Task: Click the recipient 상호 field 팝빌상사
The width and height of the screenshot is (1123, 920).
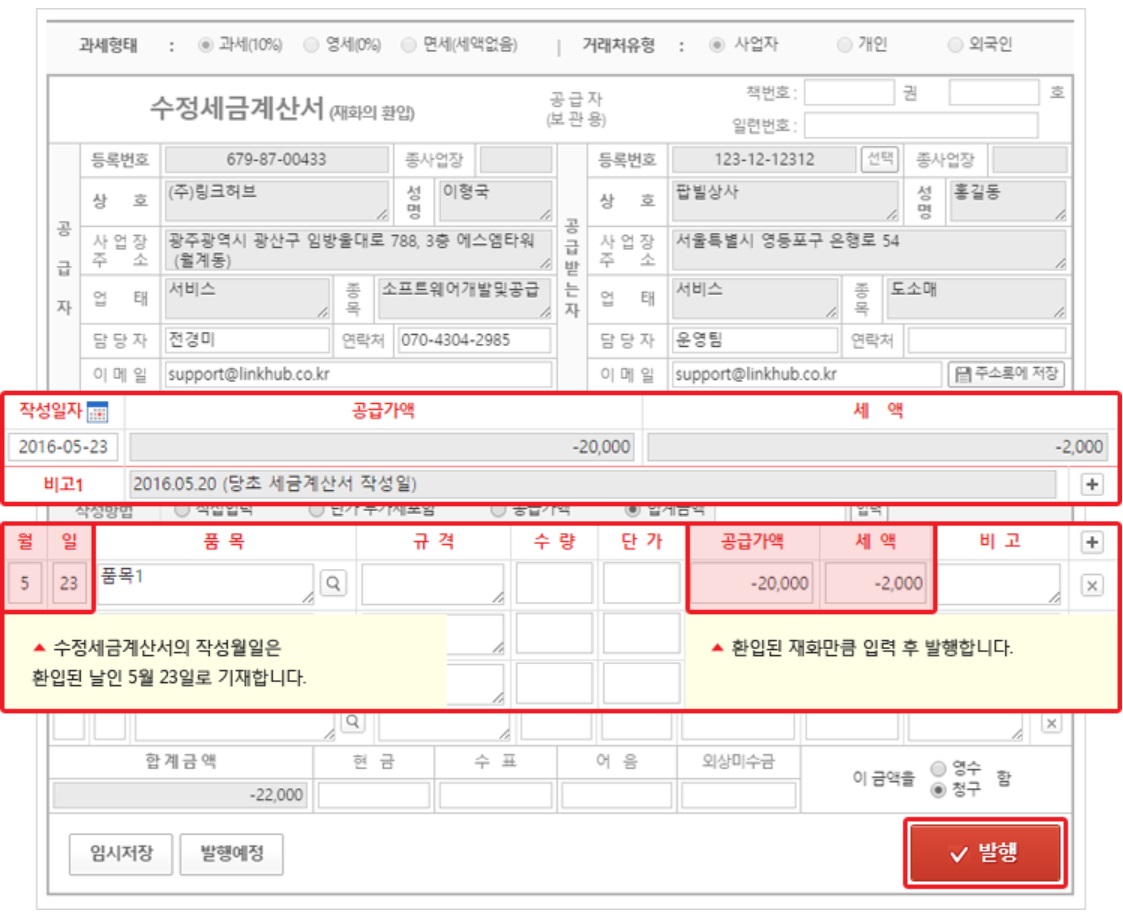Action: pos(786,200)
